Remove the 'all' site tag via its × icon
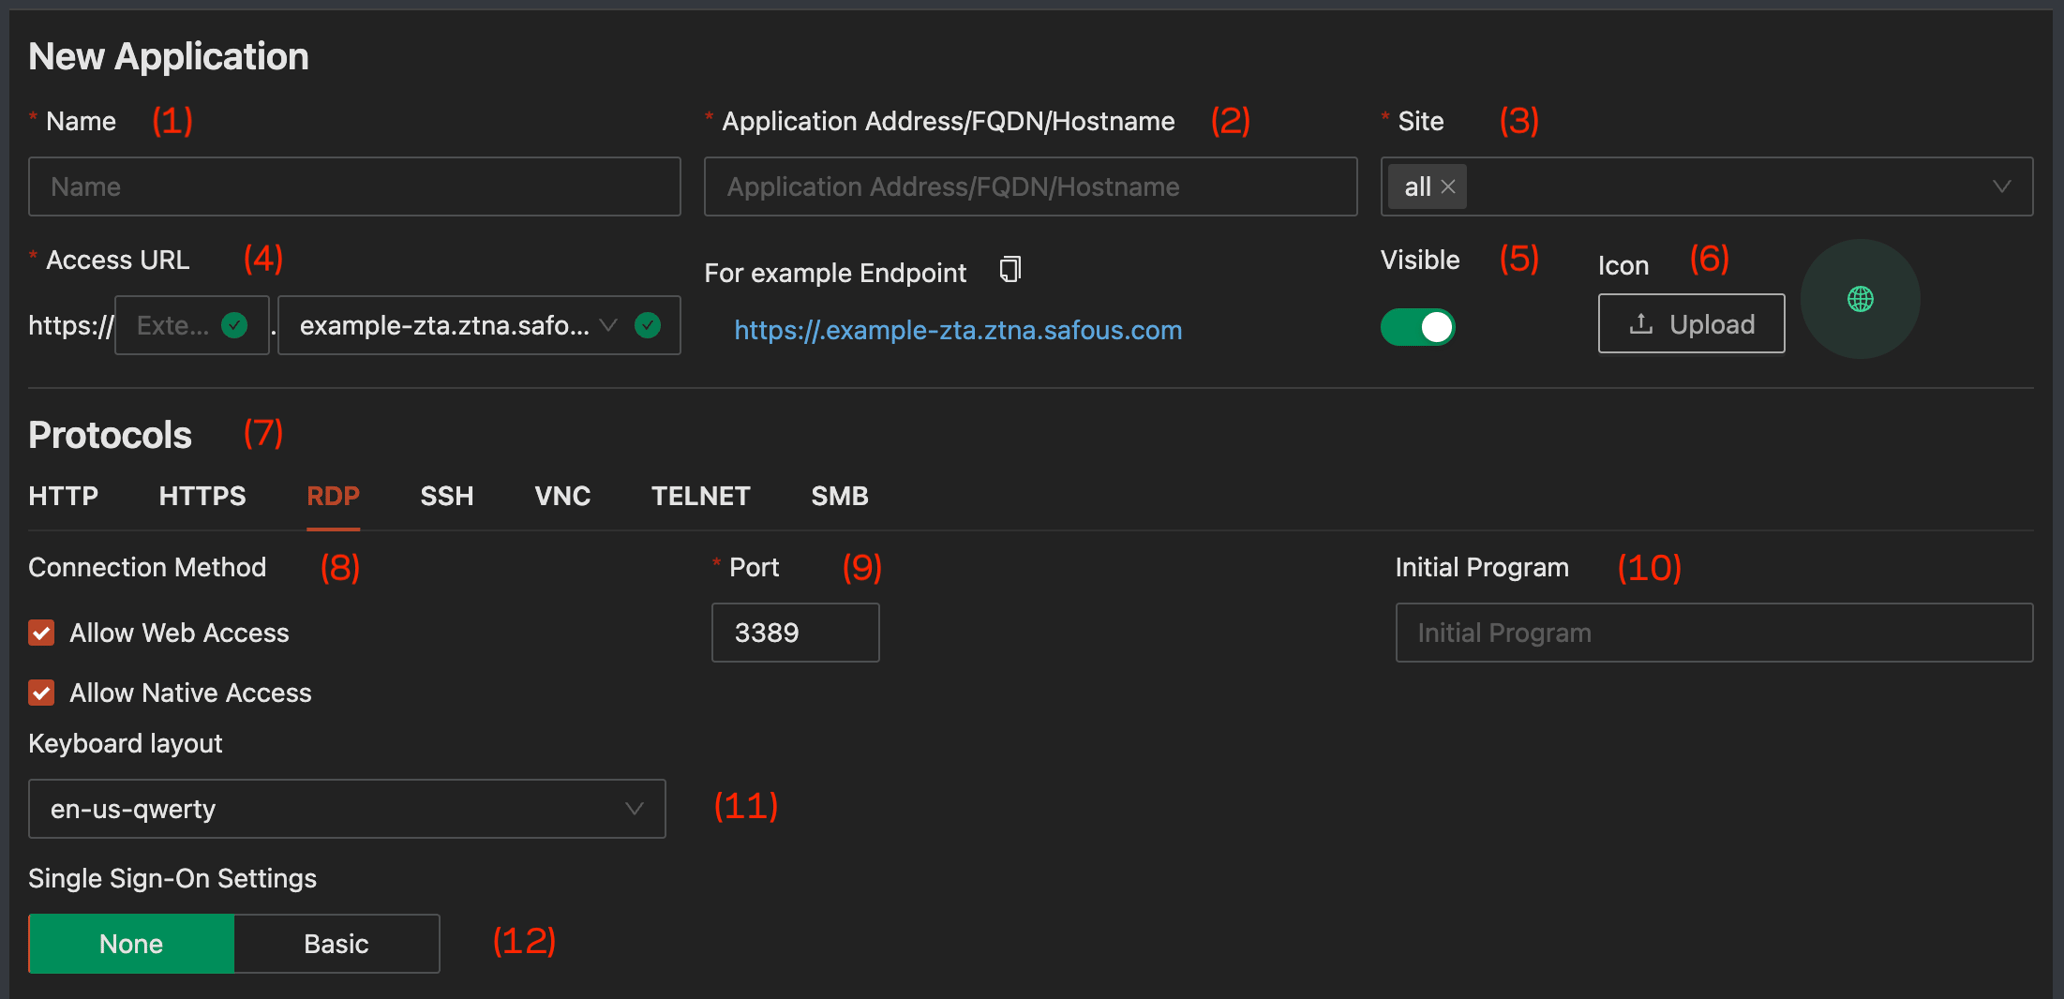Image resolution: width=2064 pixels, height=999 pixels. coord(1447,186)
